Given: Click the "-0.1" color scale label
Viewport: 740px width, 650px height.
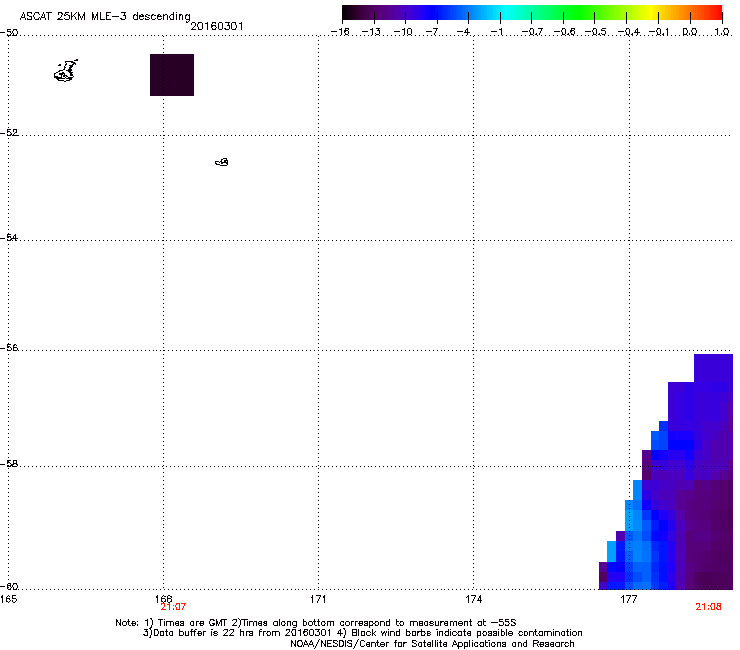Looking at the screenshot, I should [659, 32].
